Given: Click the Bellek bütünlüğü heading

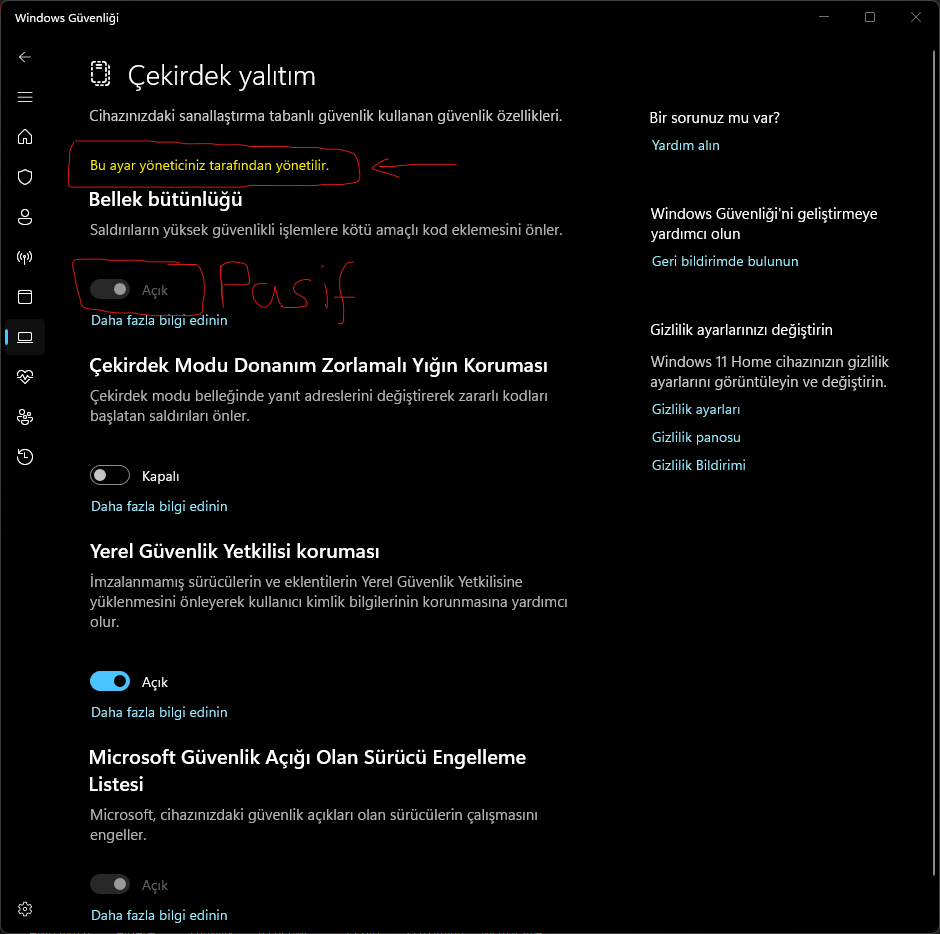Looking at the screenshot, I should tap(165, 200).
